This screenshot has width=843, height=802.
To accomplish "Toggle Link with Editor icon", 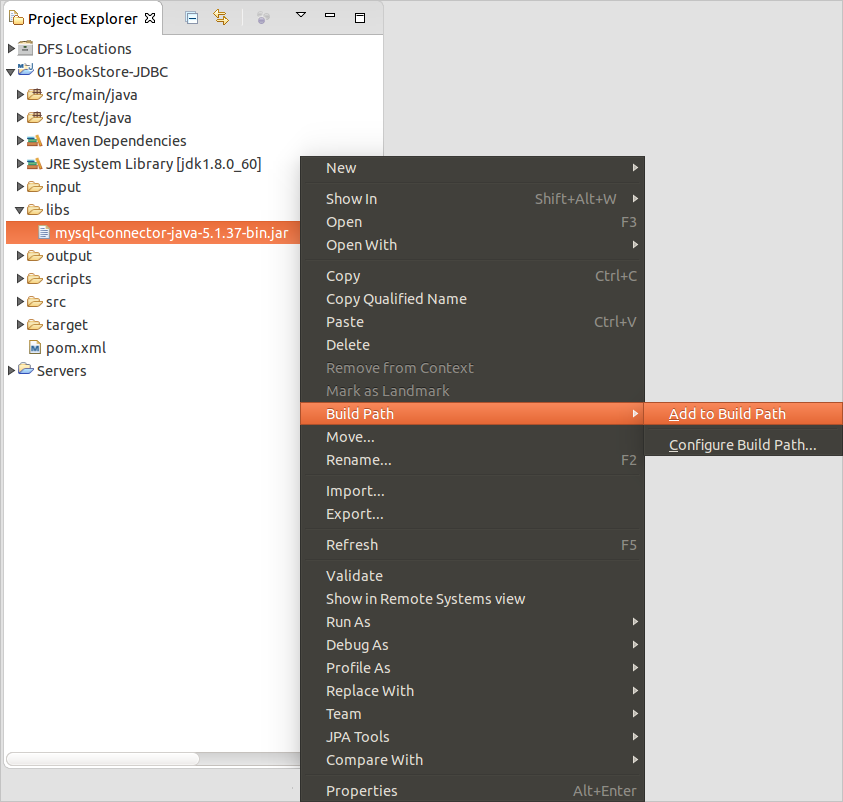I will [221, 18].
